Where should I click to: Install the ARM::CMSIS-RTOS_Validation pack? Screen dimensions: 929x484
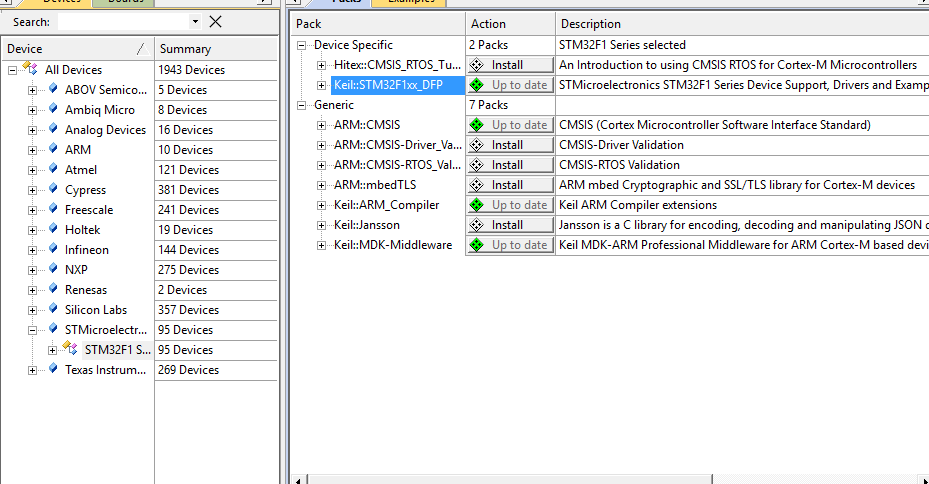click(511, 165)
